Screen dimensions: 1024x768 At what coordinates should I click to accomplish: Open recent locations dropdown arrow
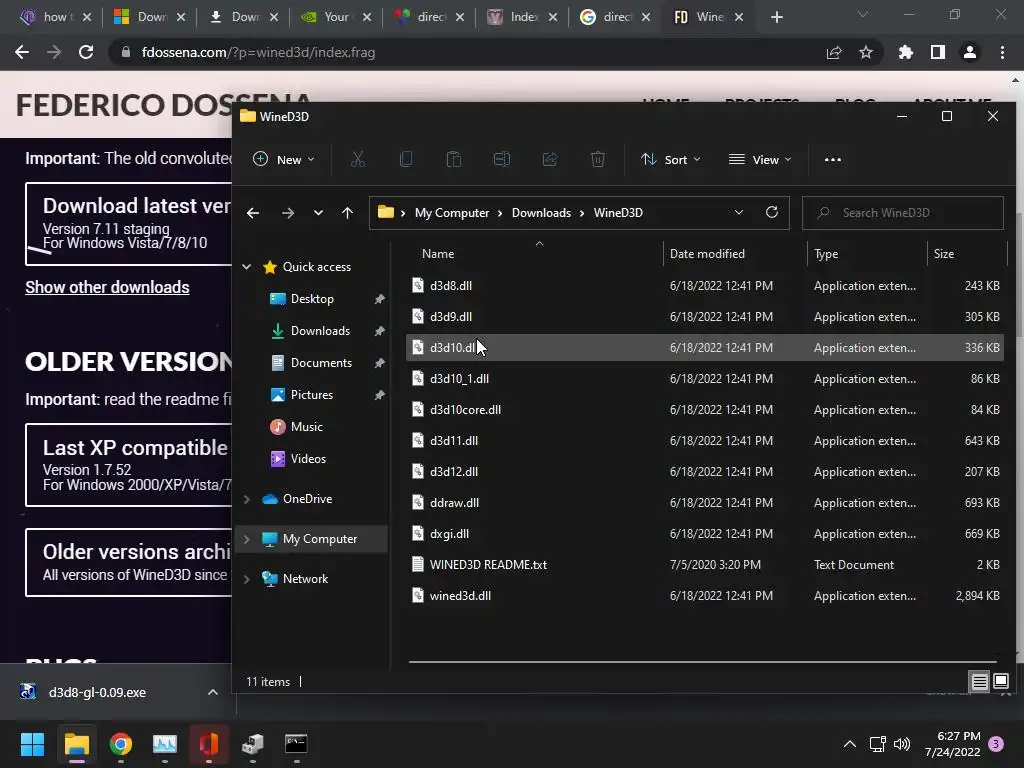tap(318, 213)
